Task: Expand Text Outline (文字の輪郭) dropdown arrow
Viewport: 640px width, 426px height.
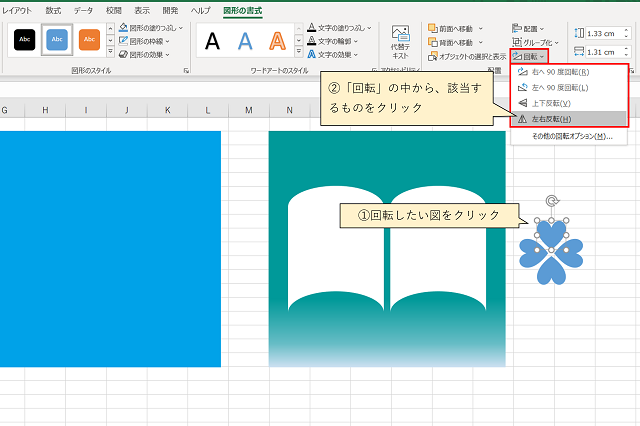Action: (x=356, y=41)
